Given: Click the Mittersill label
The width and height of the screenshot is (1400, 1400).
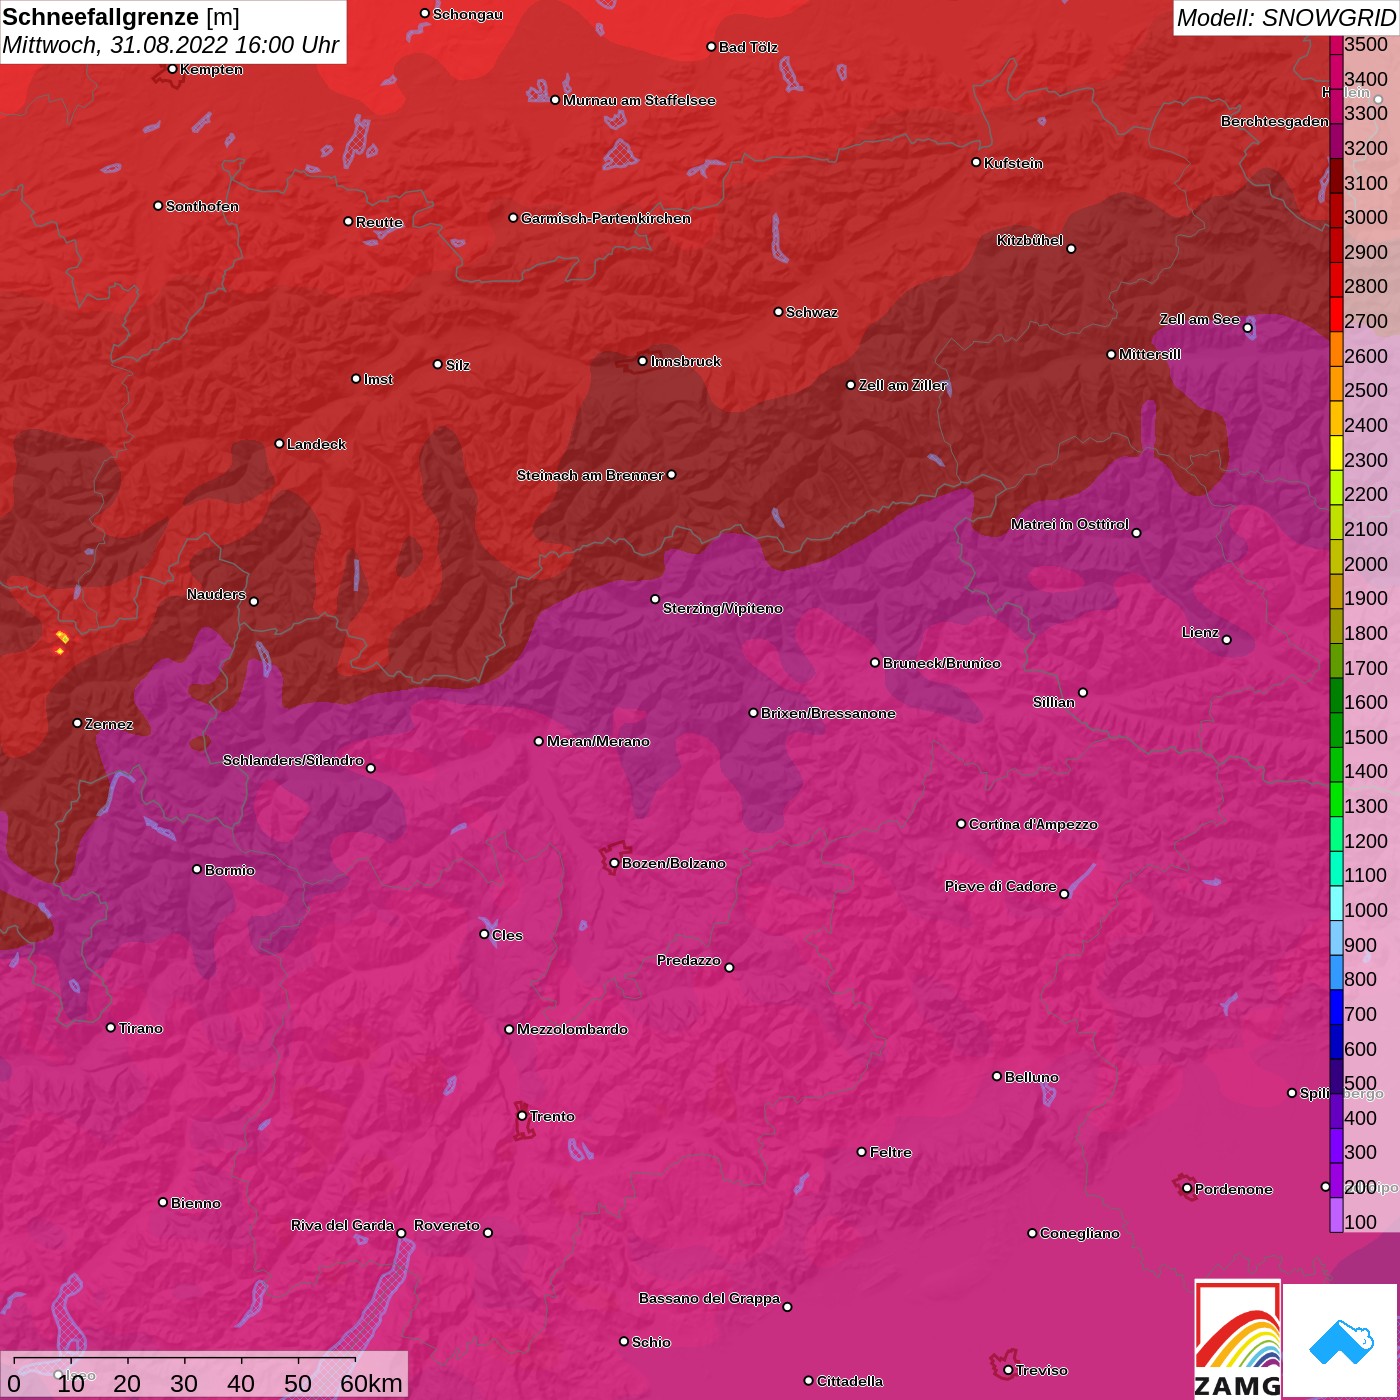Looking at the screenshot, I should pos(1150,354).
